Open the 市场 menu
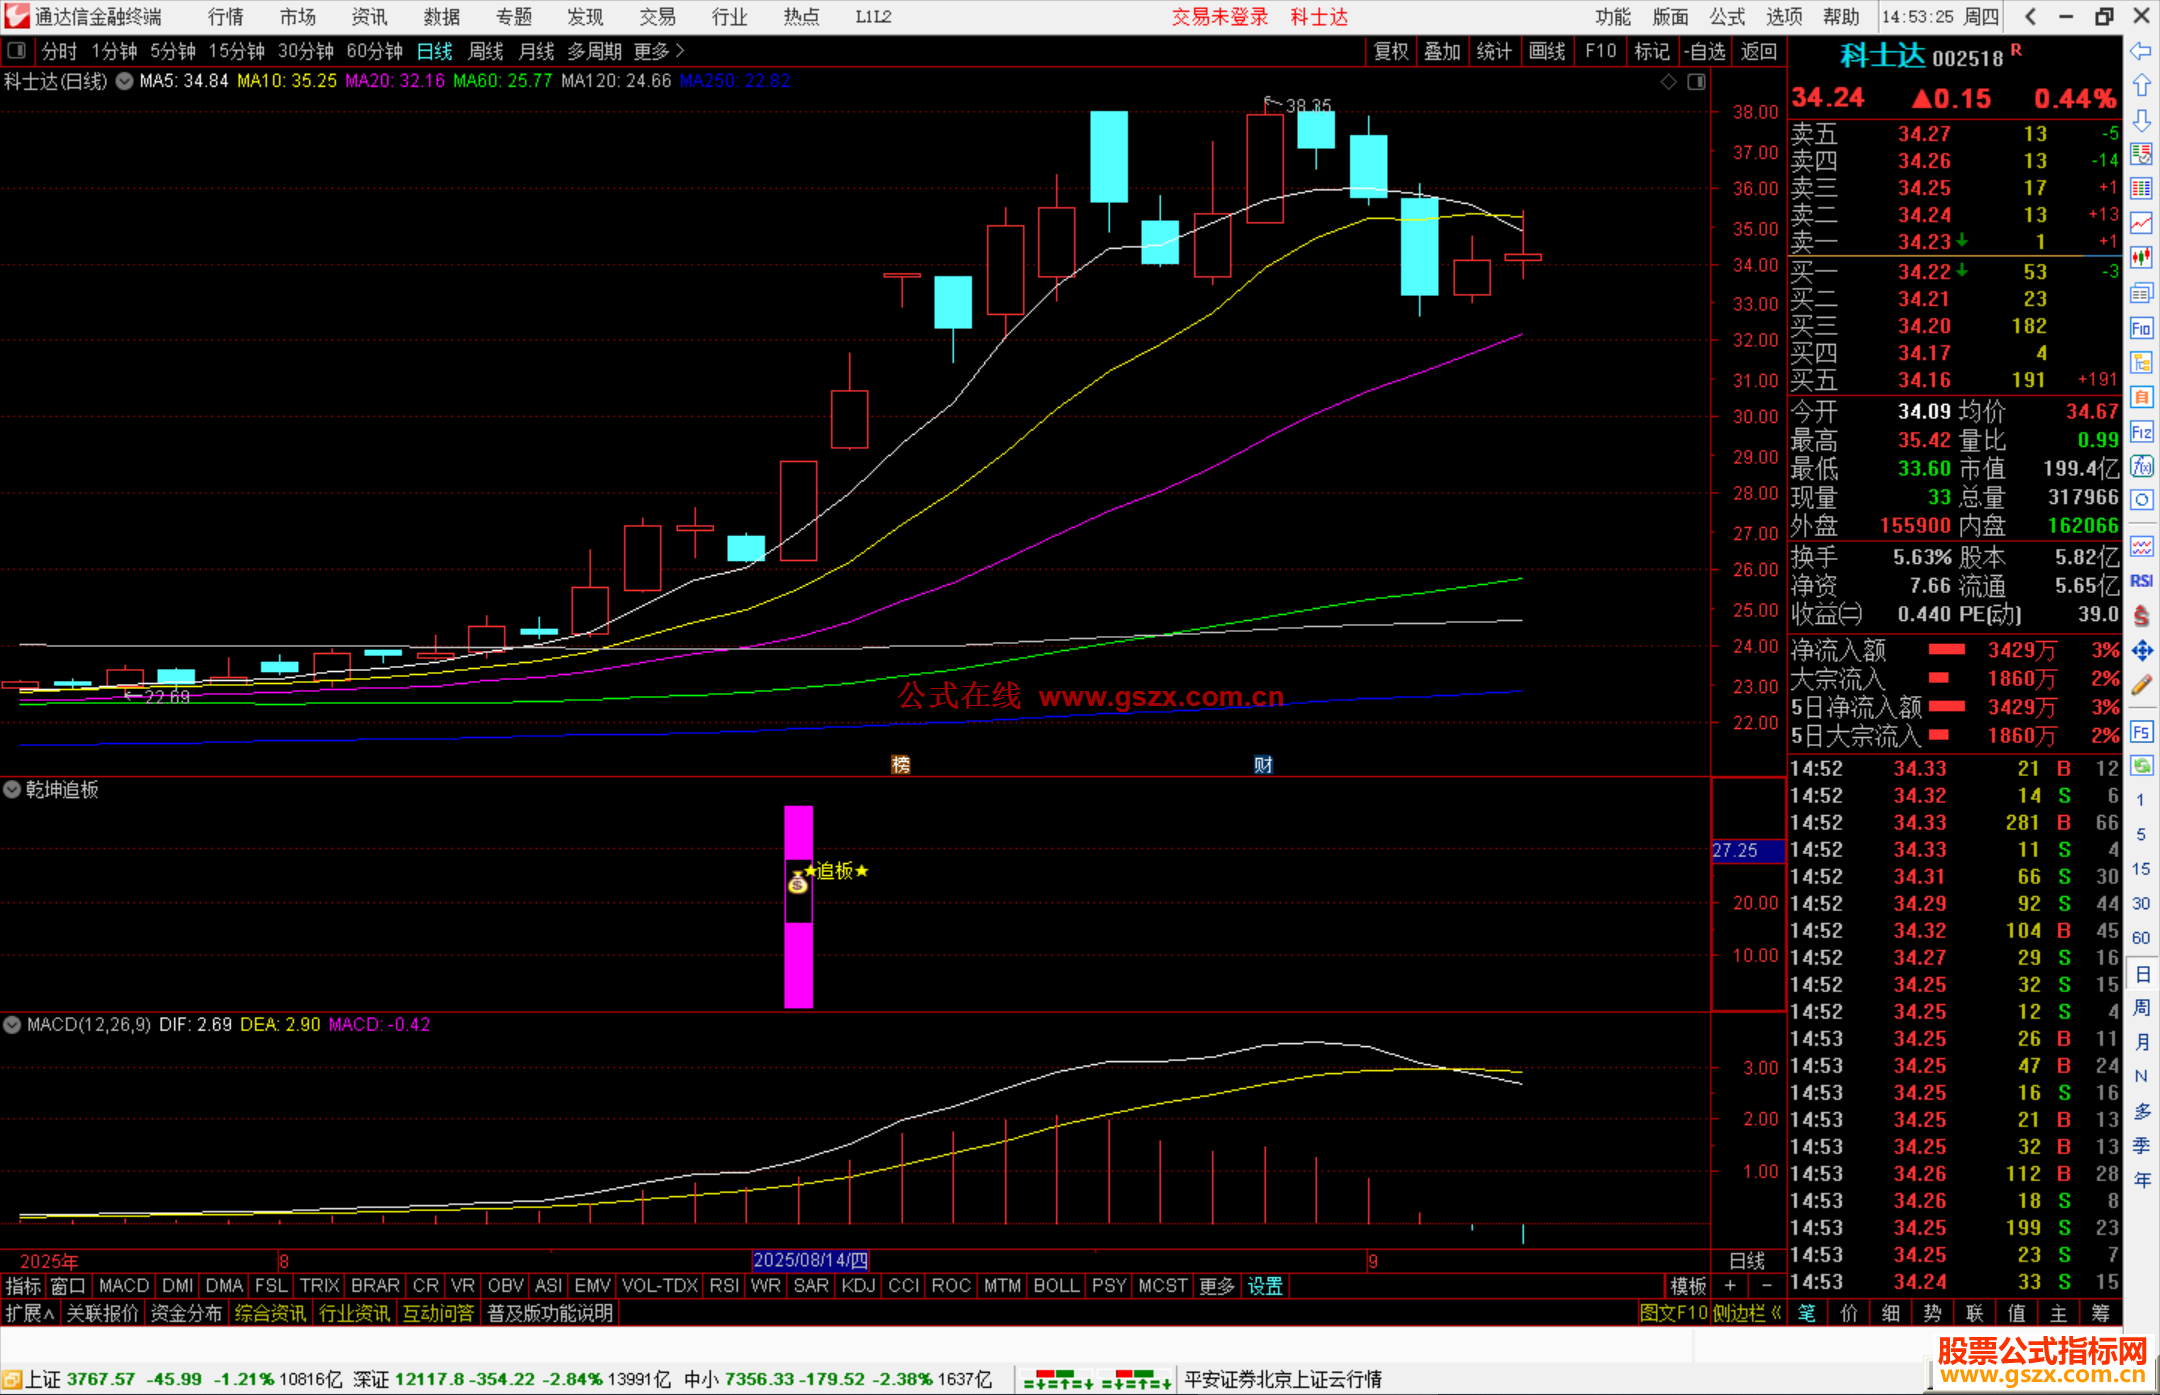 (x=297, y=17)
